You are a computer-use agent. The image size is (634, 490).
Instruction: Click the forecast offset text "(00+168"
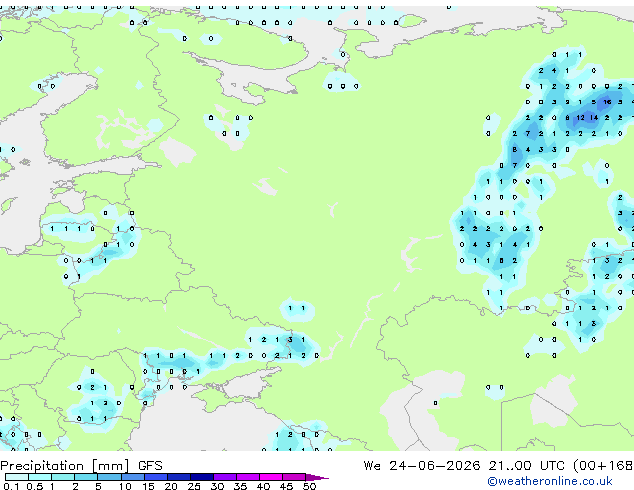point(602,466)
